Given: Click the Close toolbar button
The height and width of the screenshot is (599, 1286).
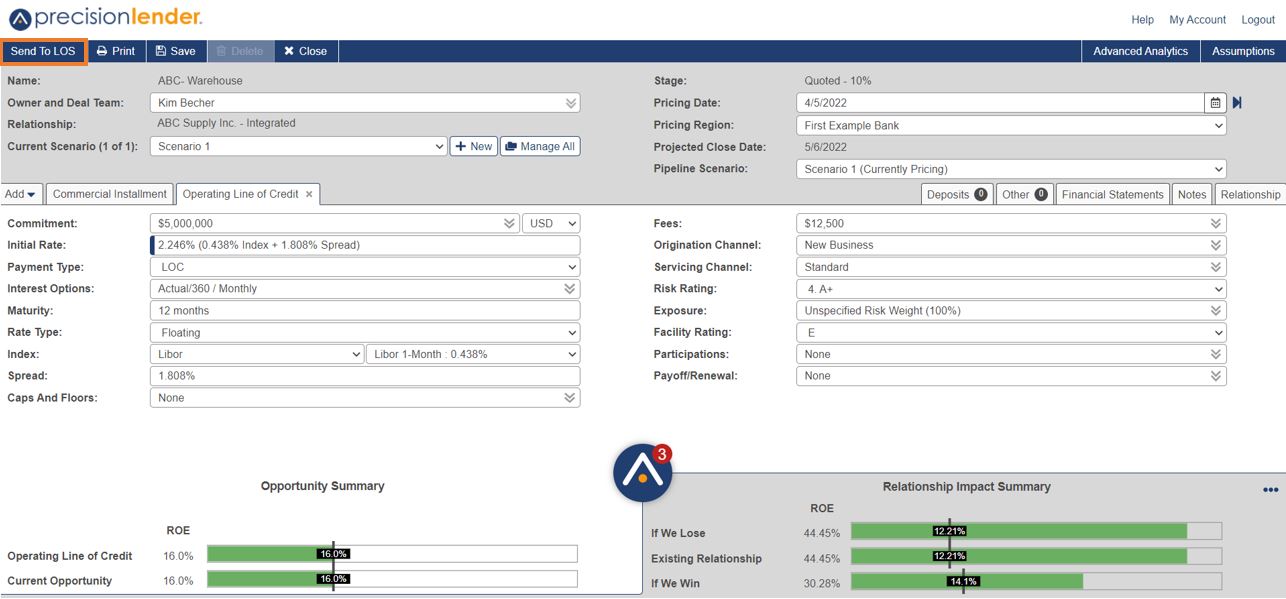Looking at the screenshot, I should point(305,51).
